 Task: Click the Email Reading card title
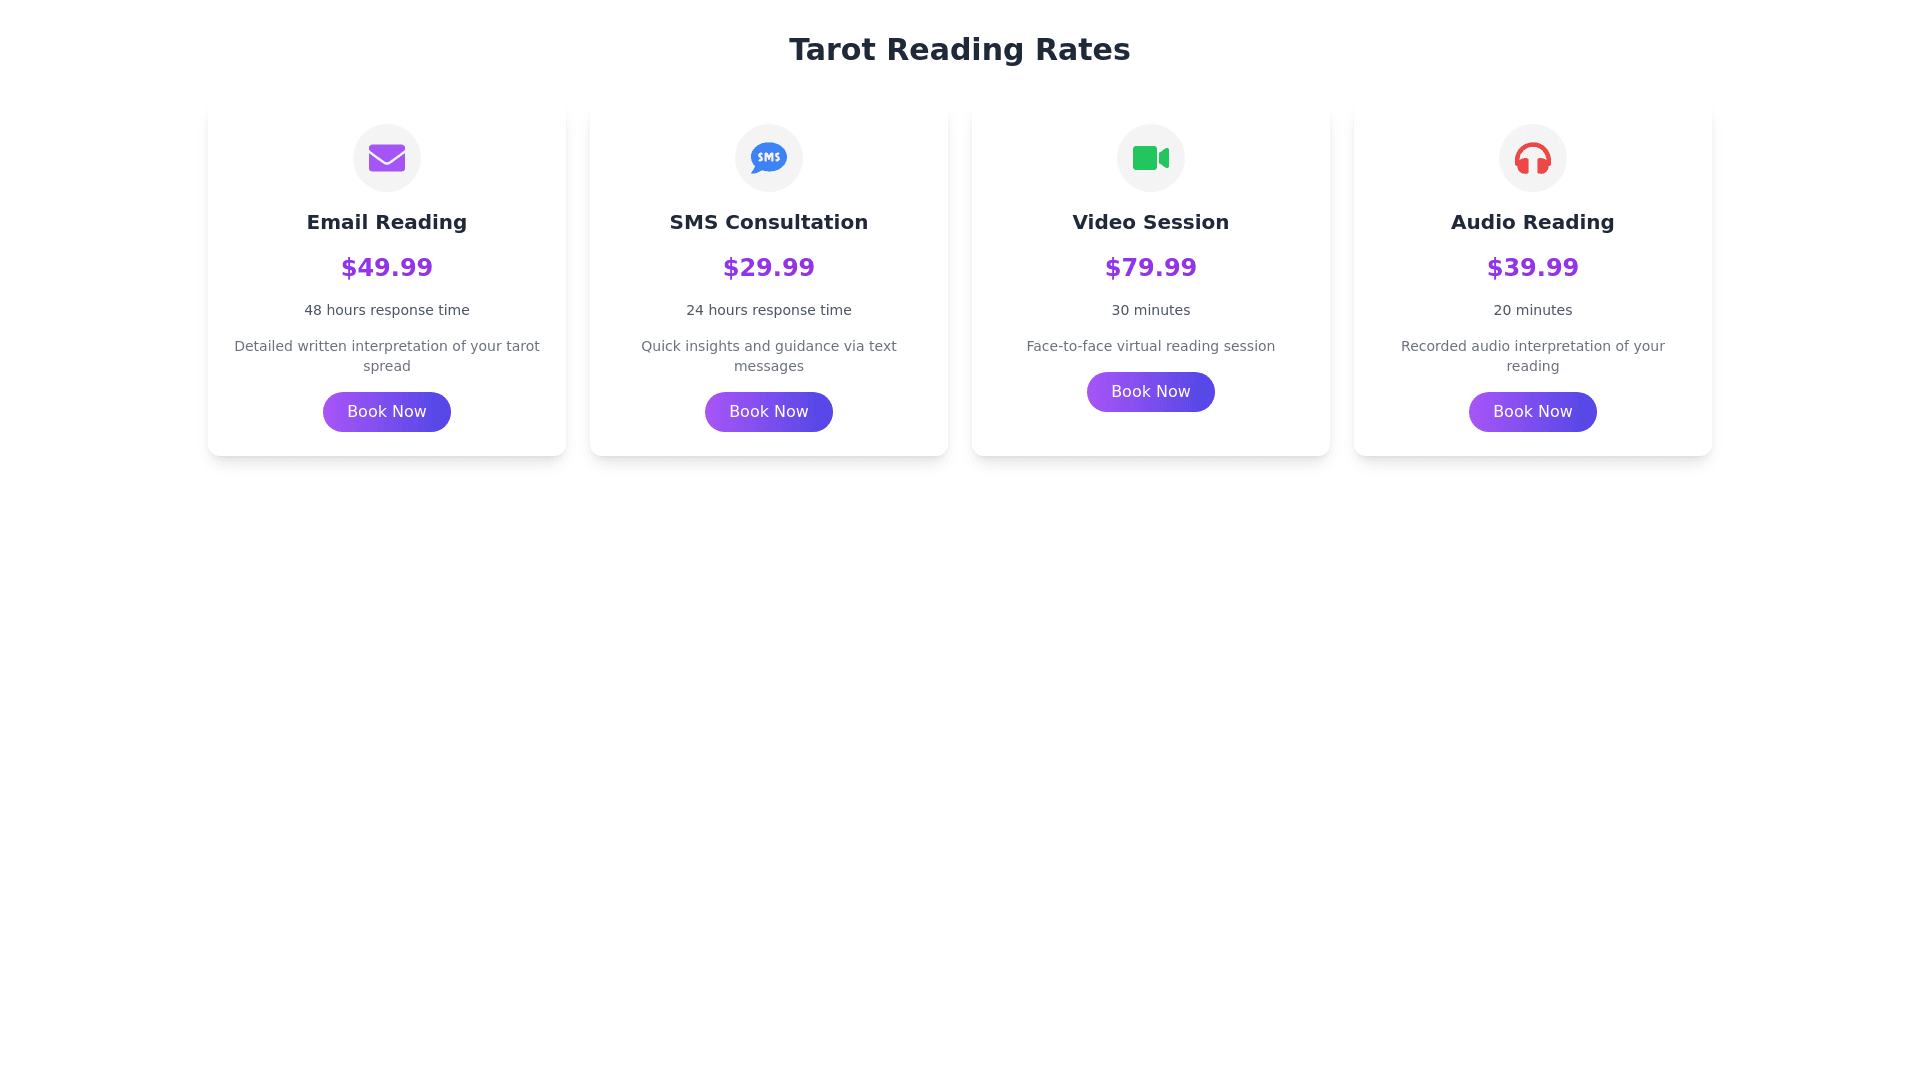pyautogui.click(x=386, y=222)
